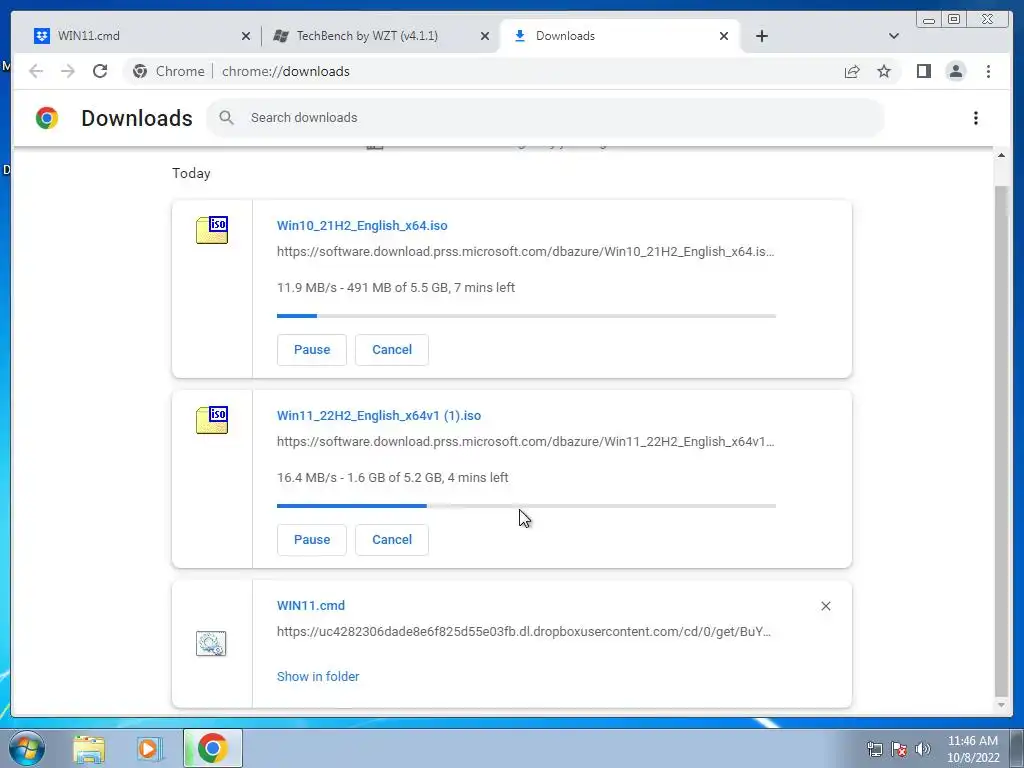Click the Win10 download speed status text

(396, 287)
